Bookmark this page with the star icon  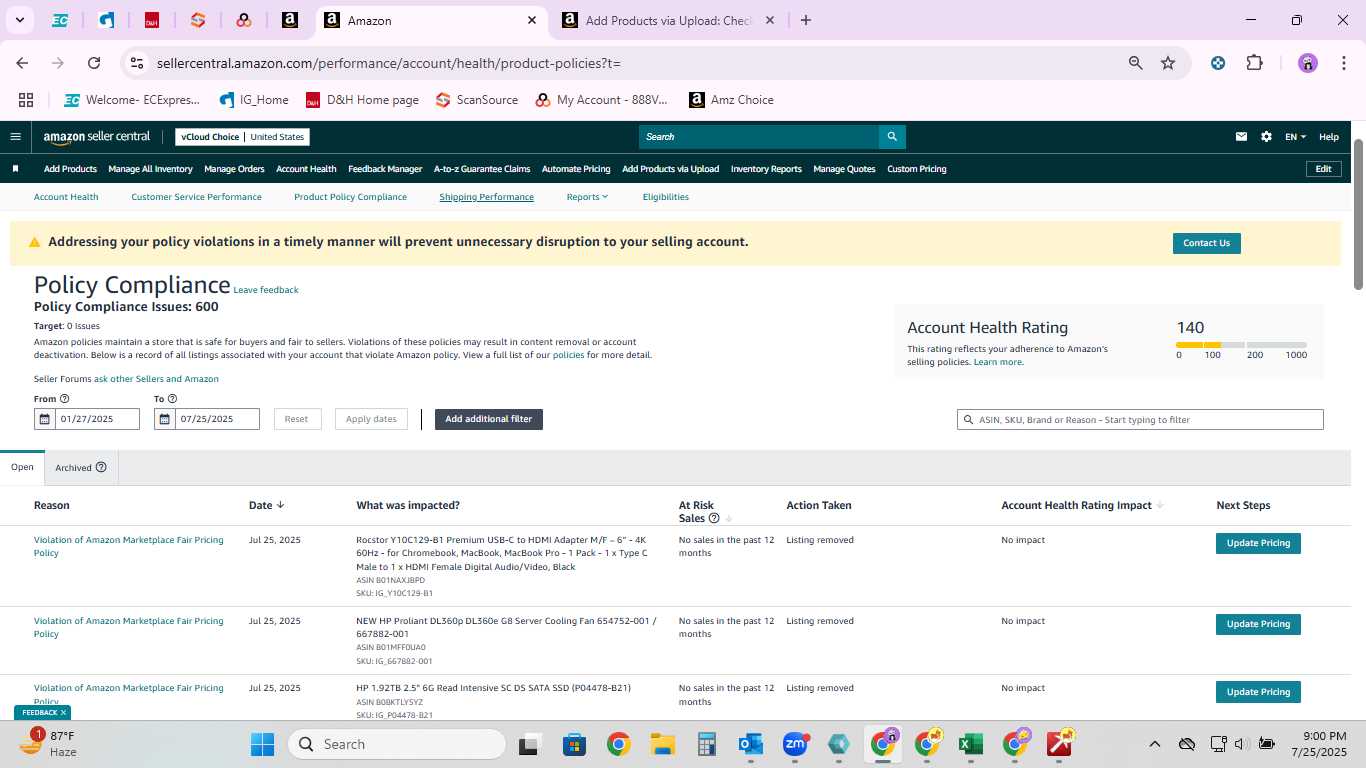pyautogui.click(x=1168, y=63)
